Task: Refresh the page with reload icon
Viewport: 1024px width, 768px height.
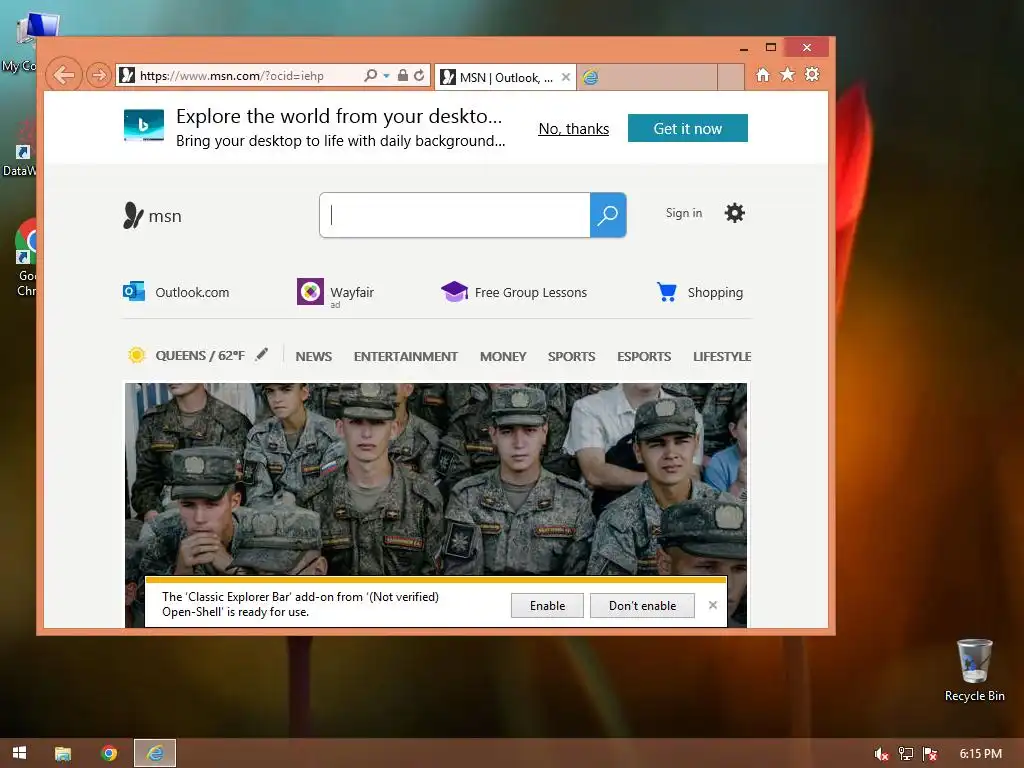Action: click(x=419, y=76)
